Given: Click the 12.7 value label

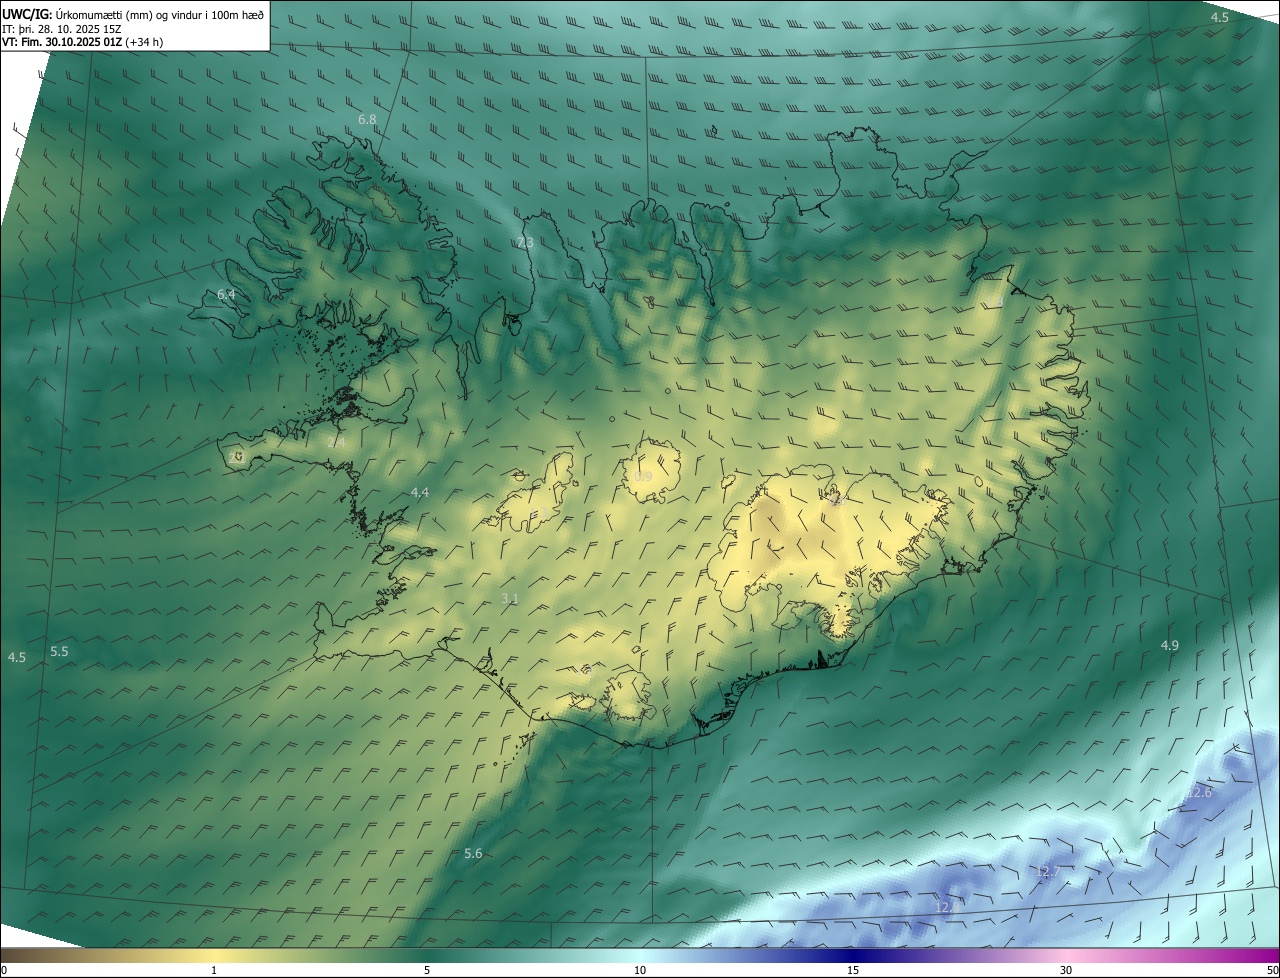Looking at the screenshot, I should pos(1046,871).
